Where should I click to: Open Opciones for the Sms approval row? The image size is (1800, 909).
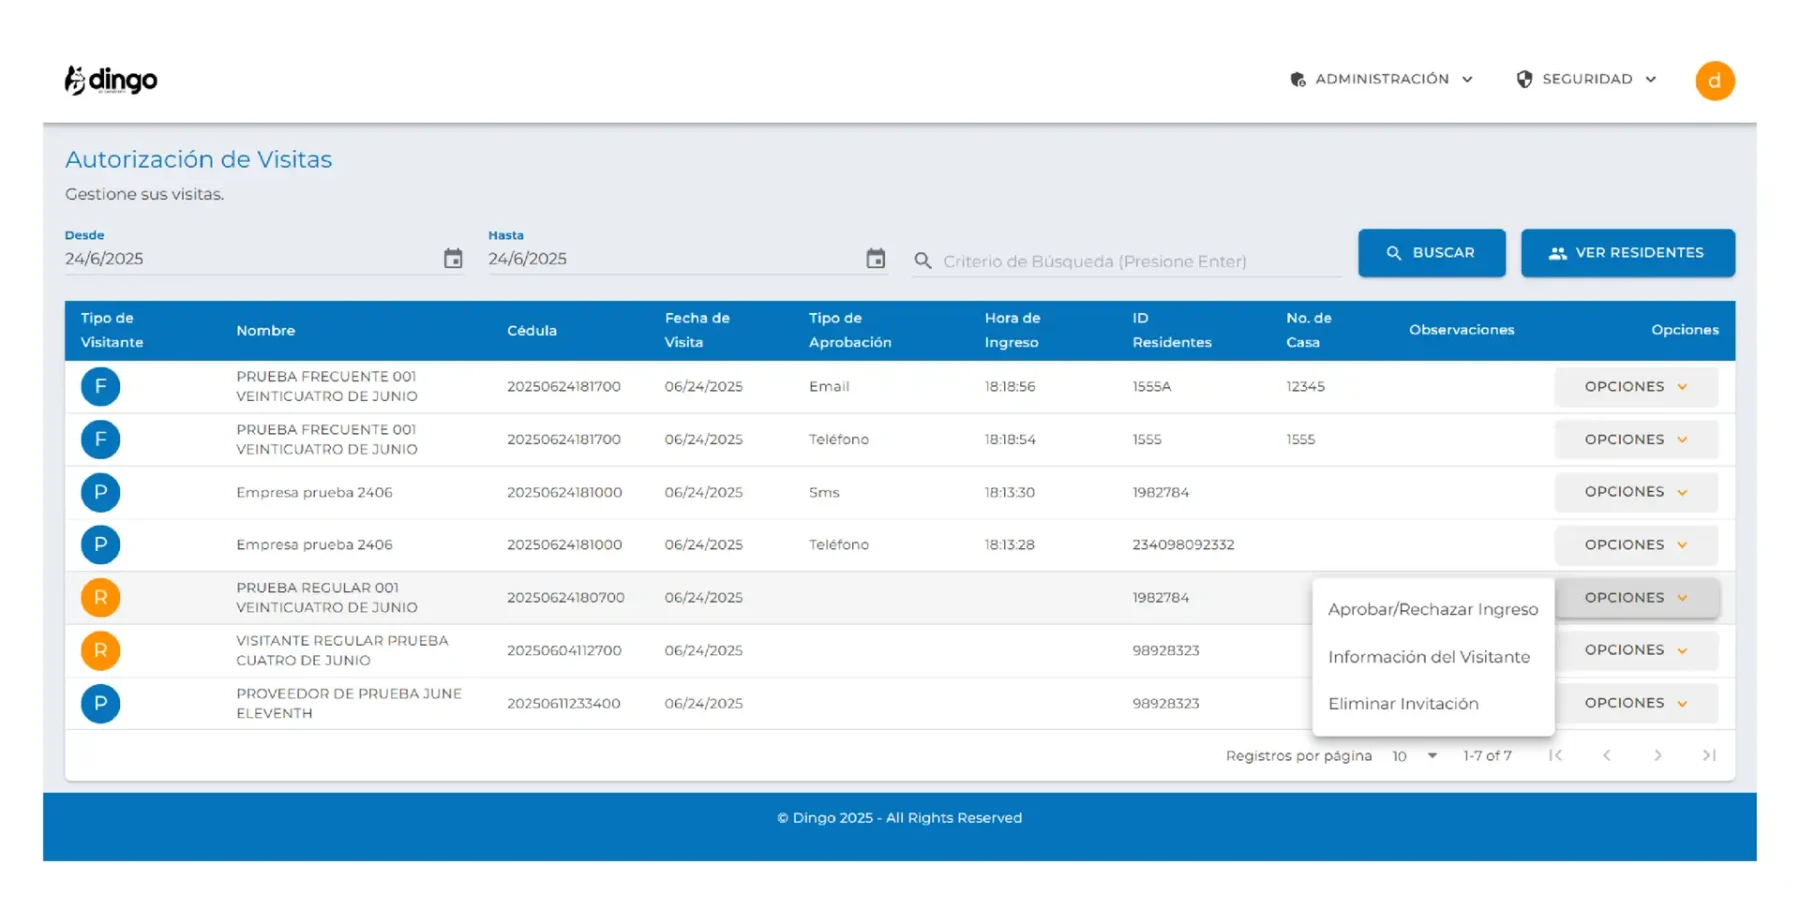point(1635,492)
